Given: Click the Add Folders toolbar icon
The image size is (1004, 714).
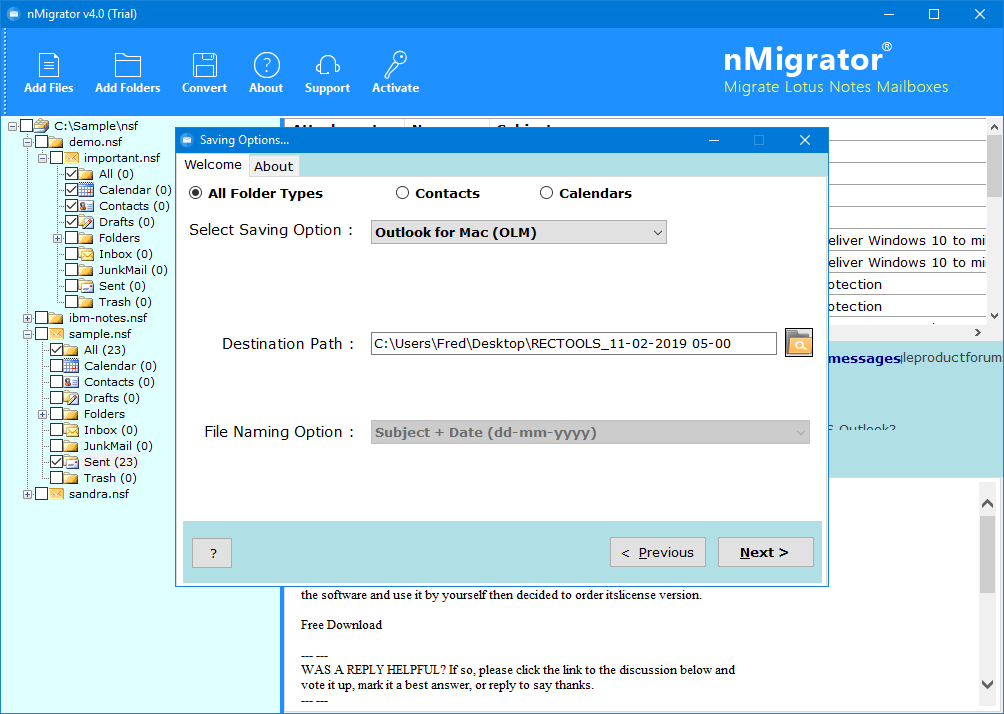Looking at the screenshot, I should (x=127, y=65).
